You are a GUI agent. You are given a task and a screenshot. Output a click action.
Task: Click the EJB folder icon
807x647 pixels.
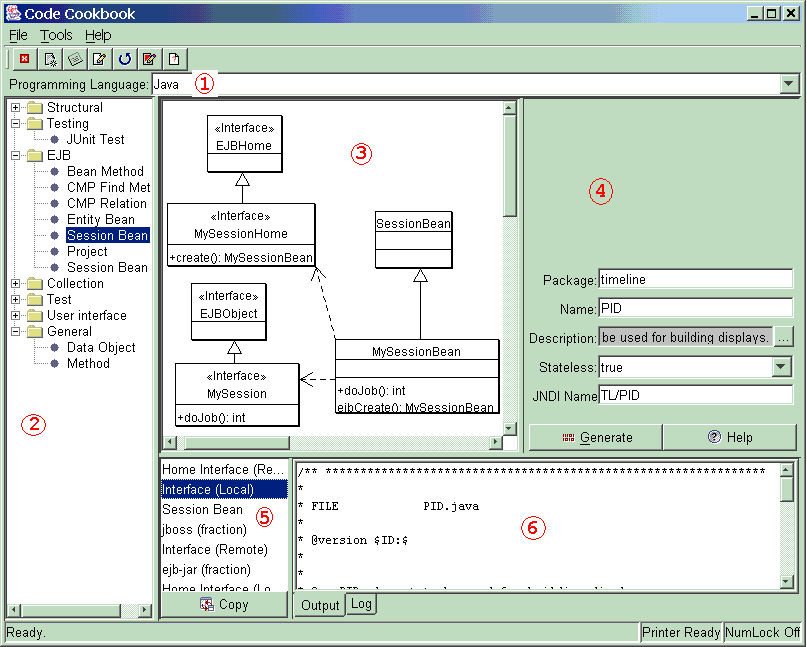pos(35,155)
